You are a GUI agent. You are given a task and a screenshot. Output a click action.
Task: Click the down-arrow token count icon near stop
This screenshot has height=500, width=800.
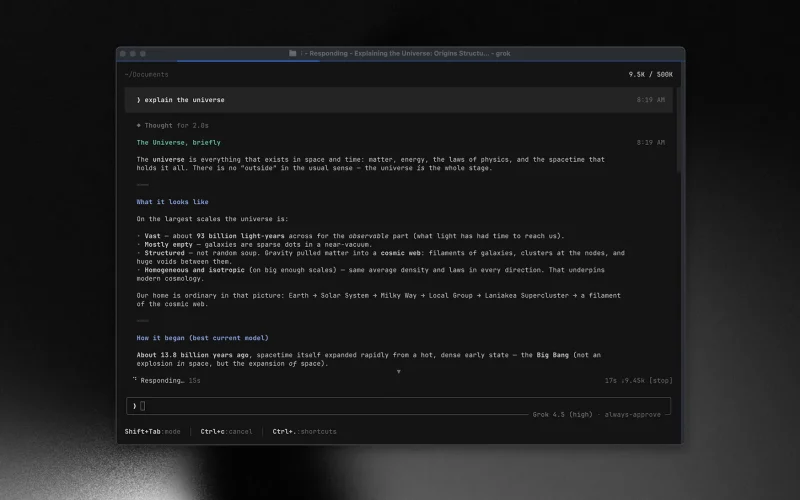click(x=623, y=381)
